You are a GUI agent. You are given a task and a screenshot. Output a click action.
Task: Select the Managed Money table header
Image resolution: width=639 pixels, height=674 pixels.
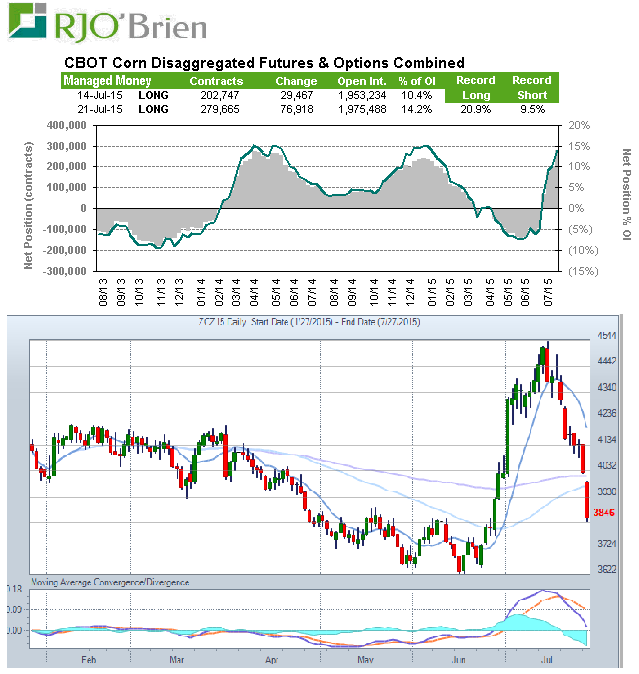tap(108, 81)
